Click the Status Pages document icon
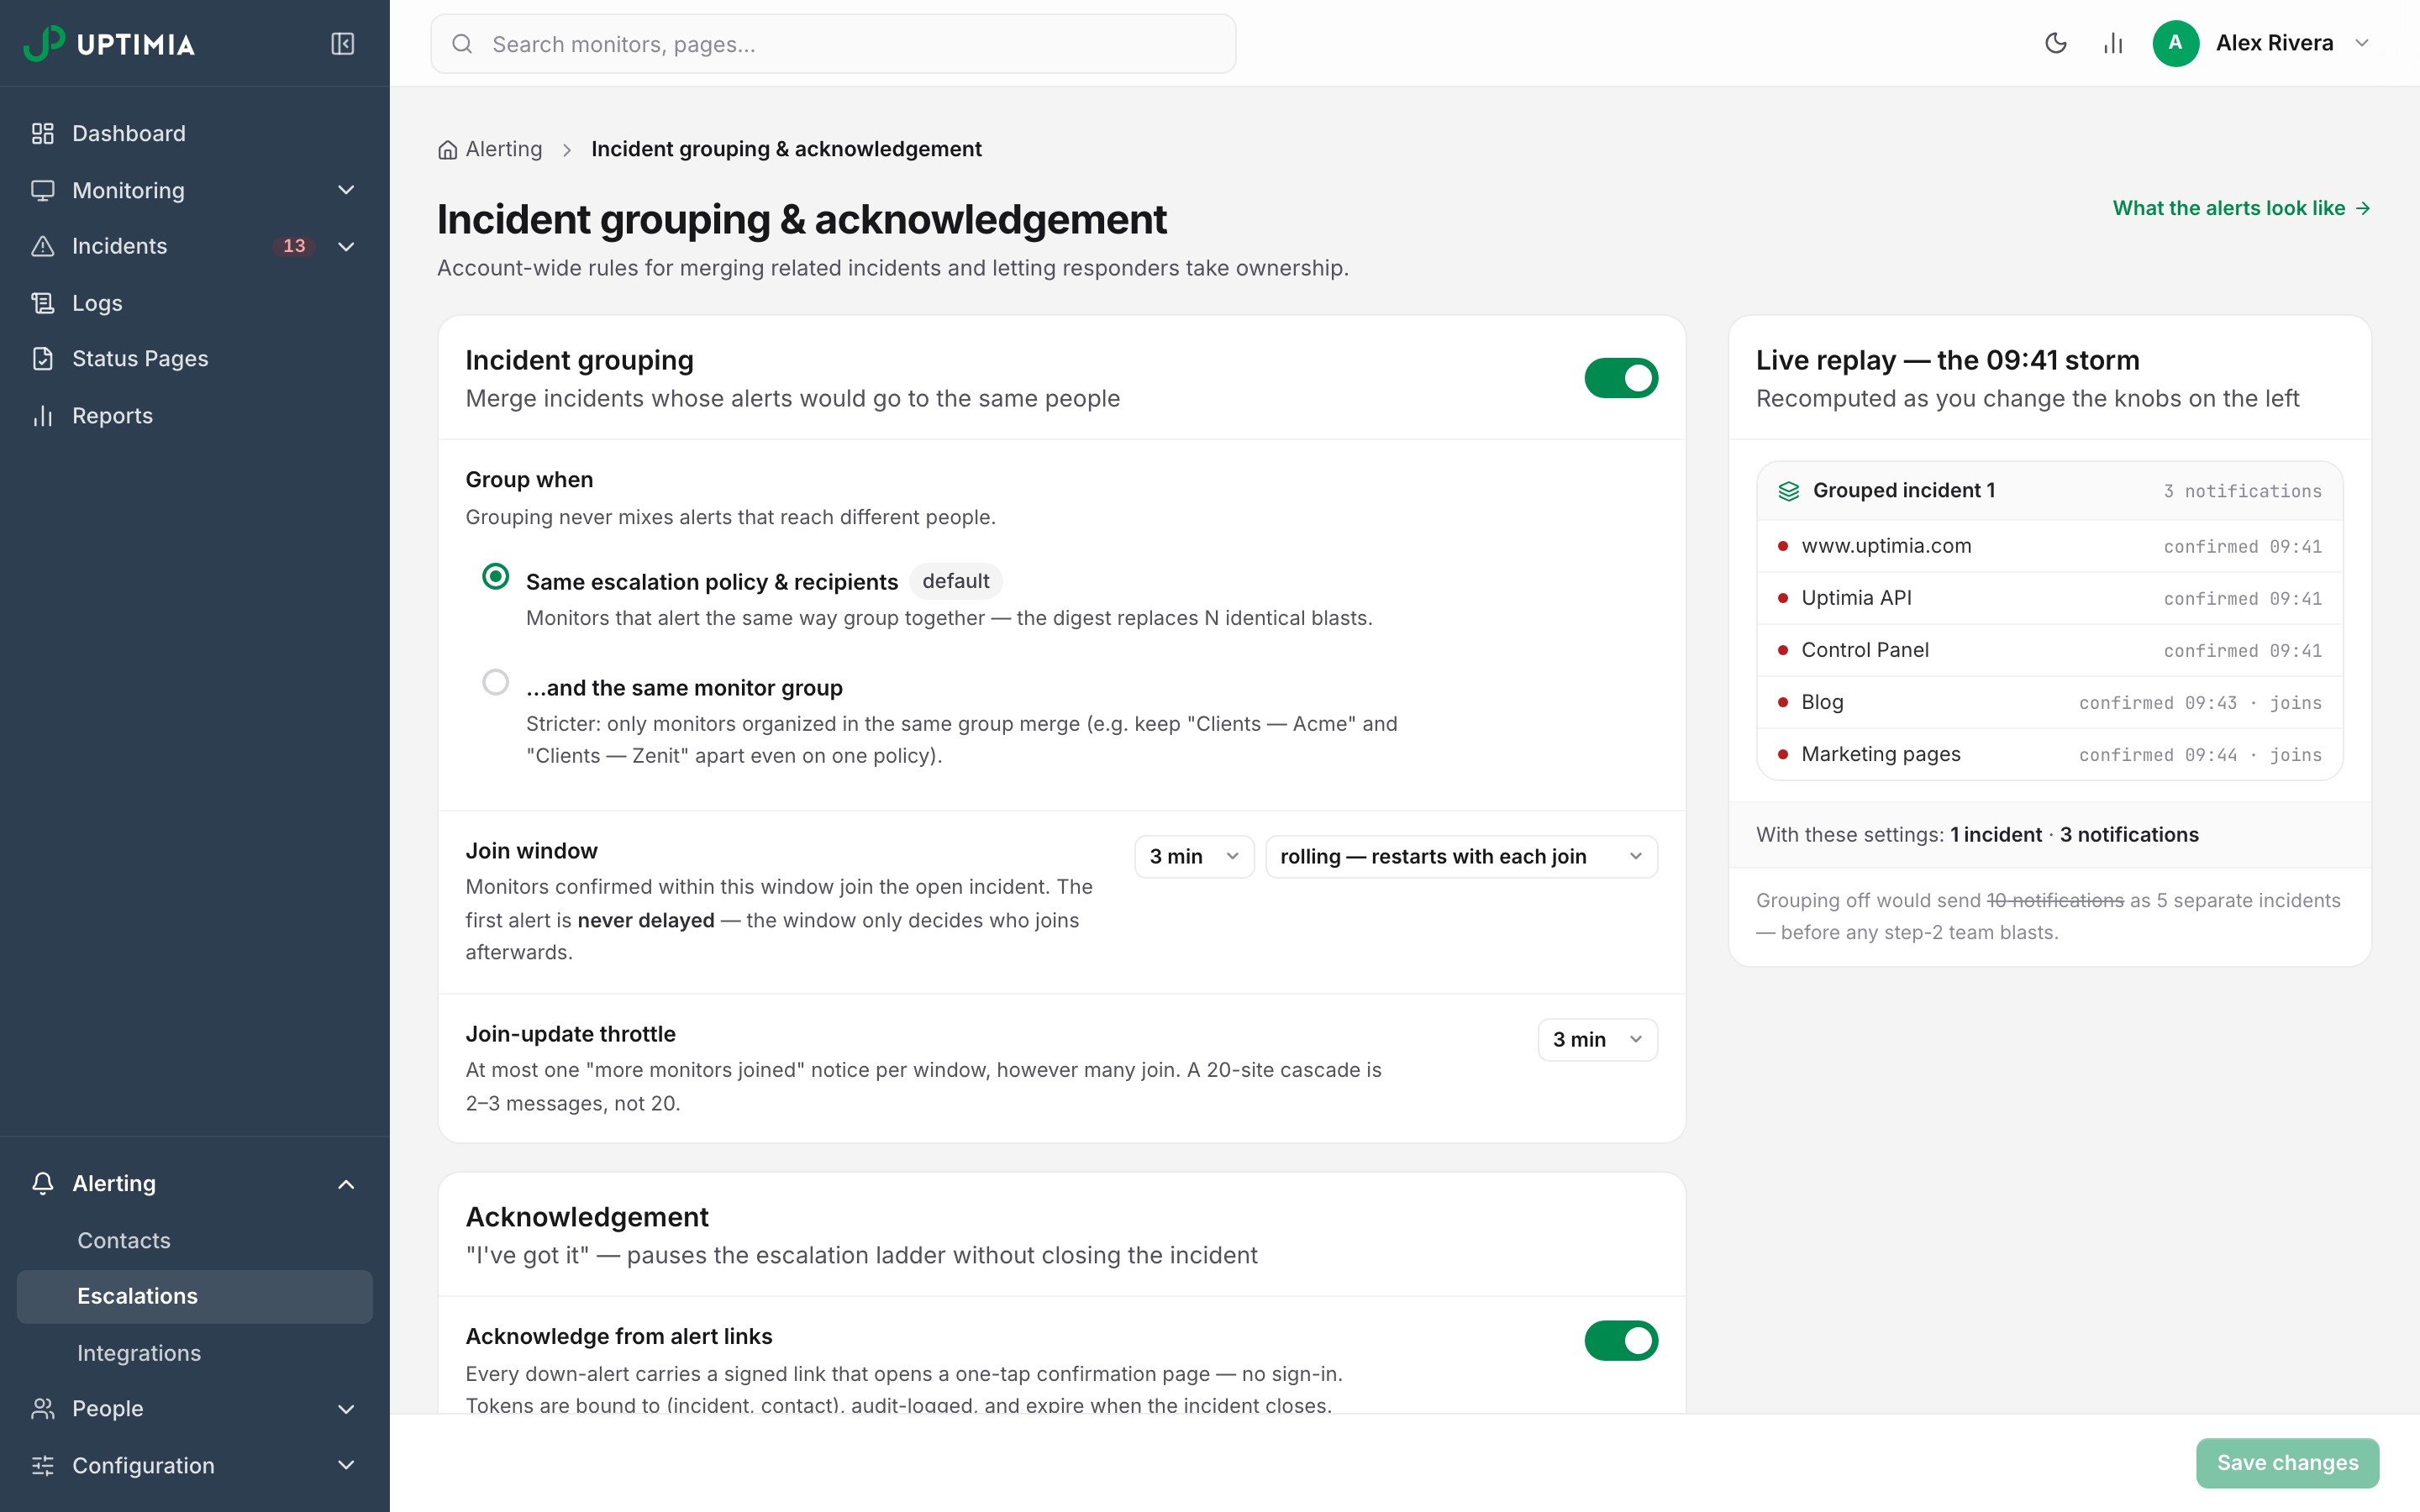Viewport: 2420px width, 1512px height. [x=42, y=359]
